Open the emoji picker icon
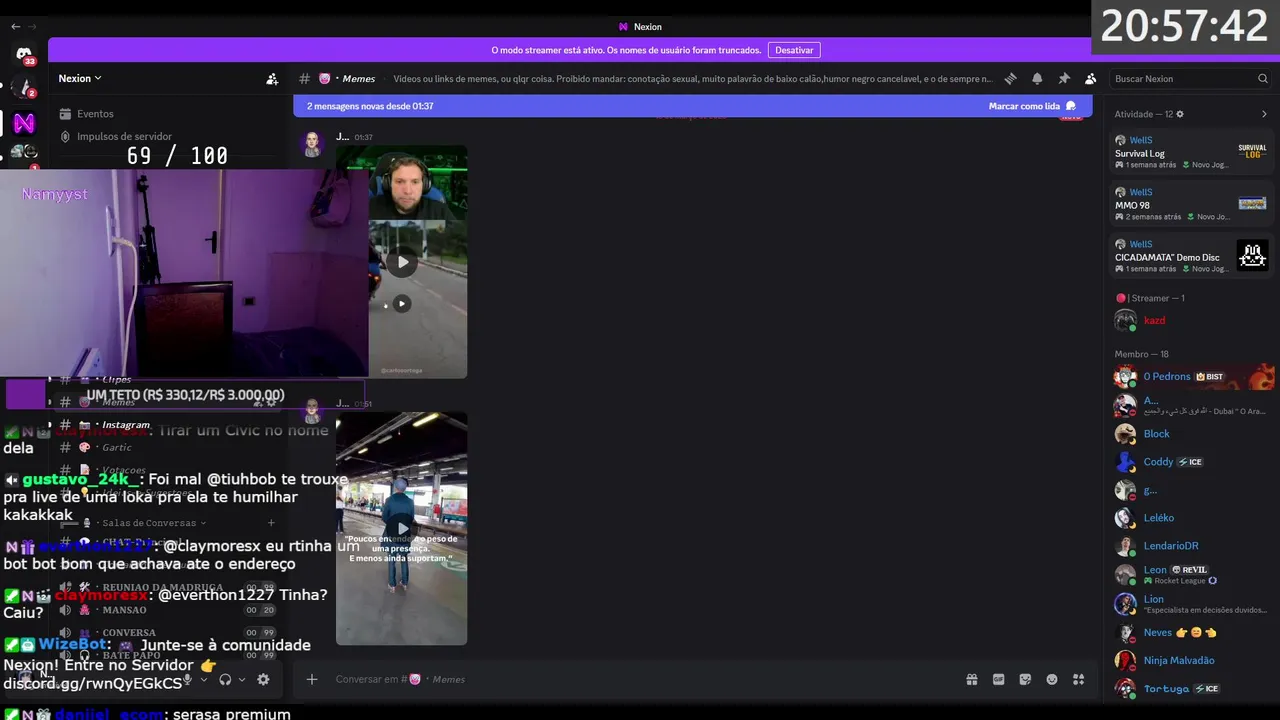 [x=1052, y=680]
